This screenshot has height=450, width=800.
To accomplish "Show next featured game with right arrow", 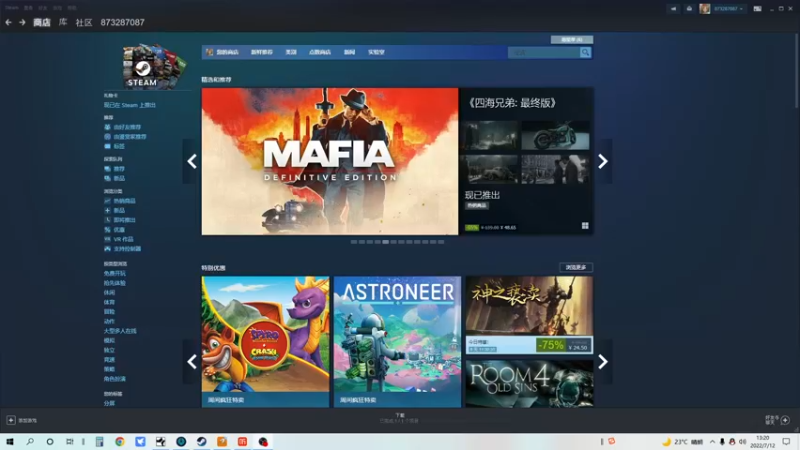I will (603, 161).
